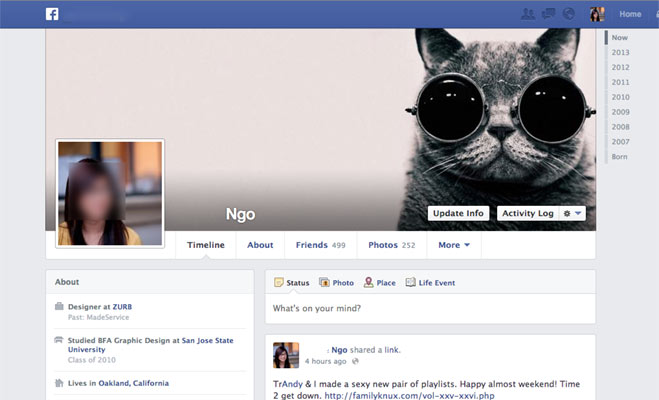This screenshot has height=400, width=659.
Task: Open Oakland, California link
Action: 134,383
